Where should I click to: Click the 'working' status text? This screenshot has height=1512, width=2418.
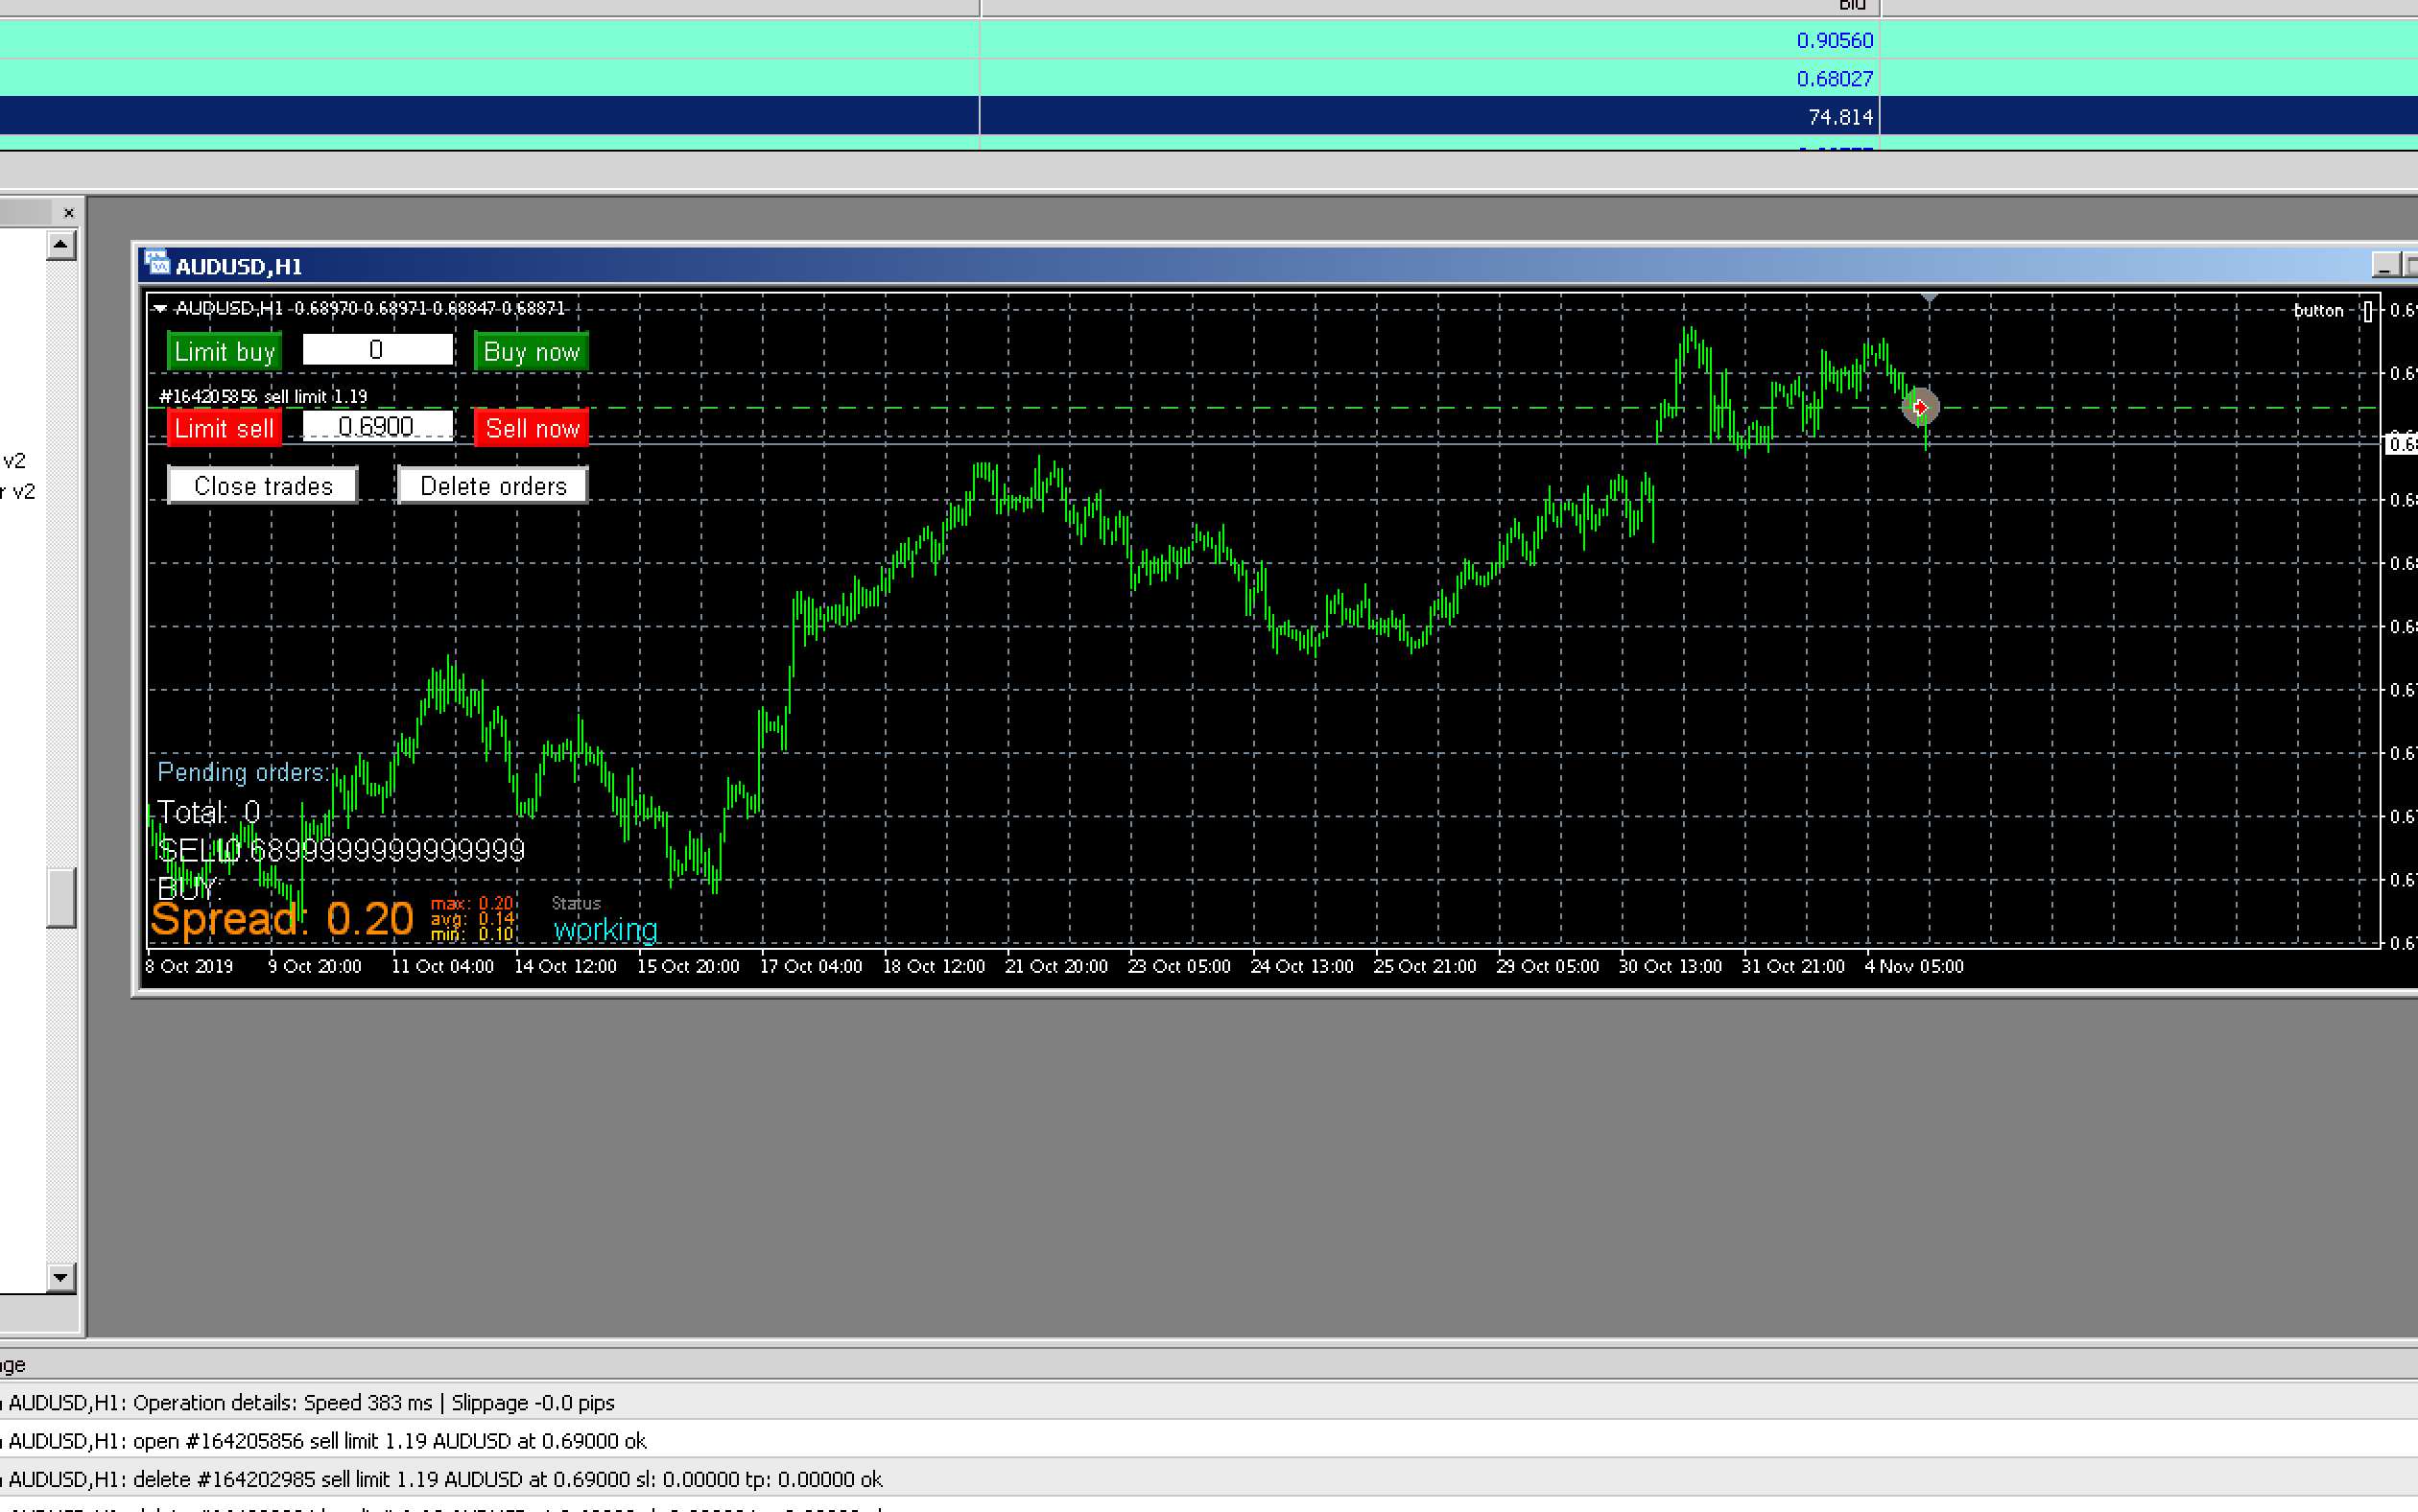[x=605, y=930]
